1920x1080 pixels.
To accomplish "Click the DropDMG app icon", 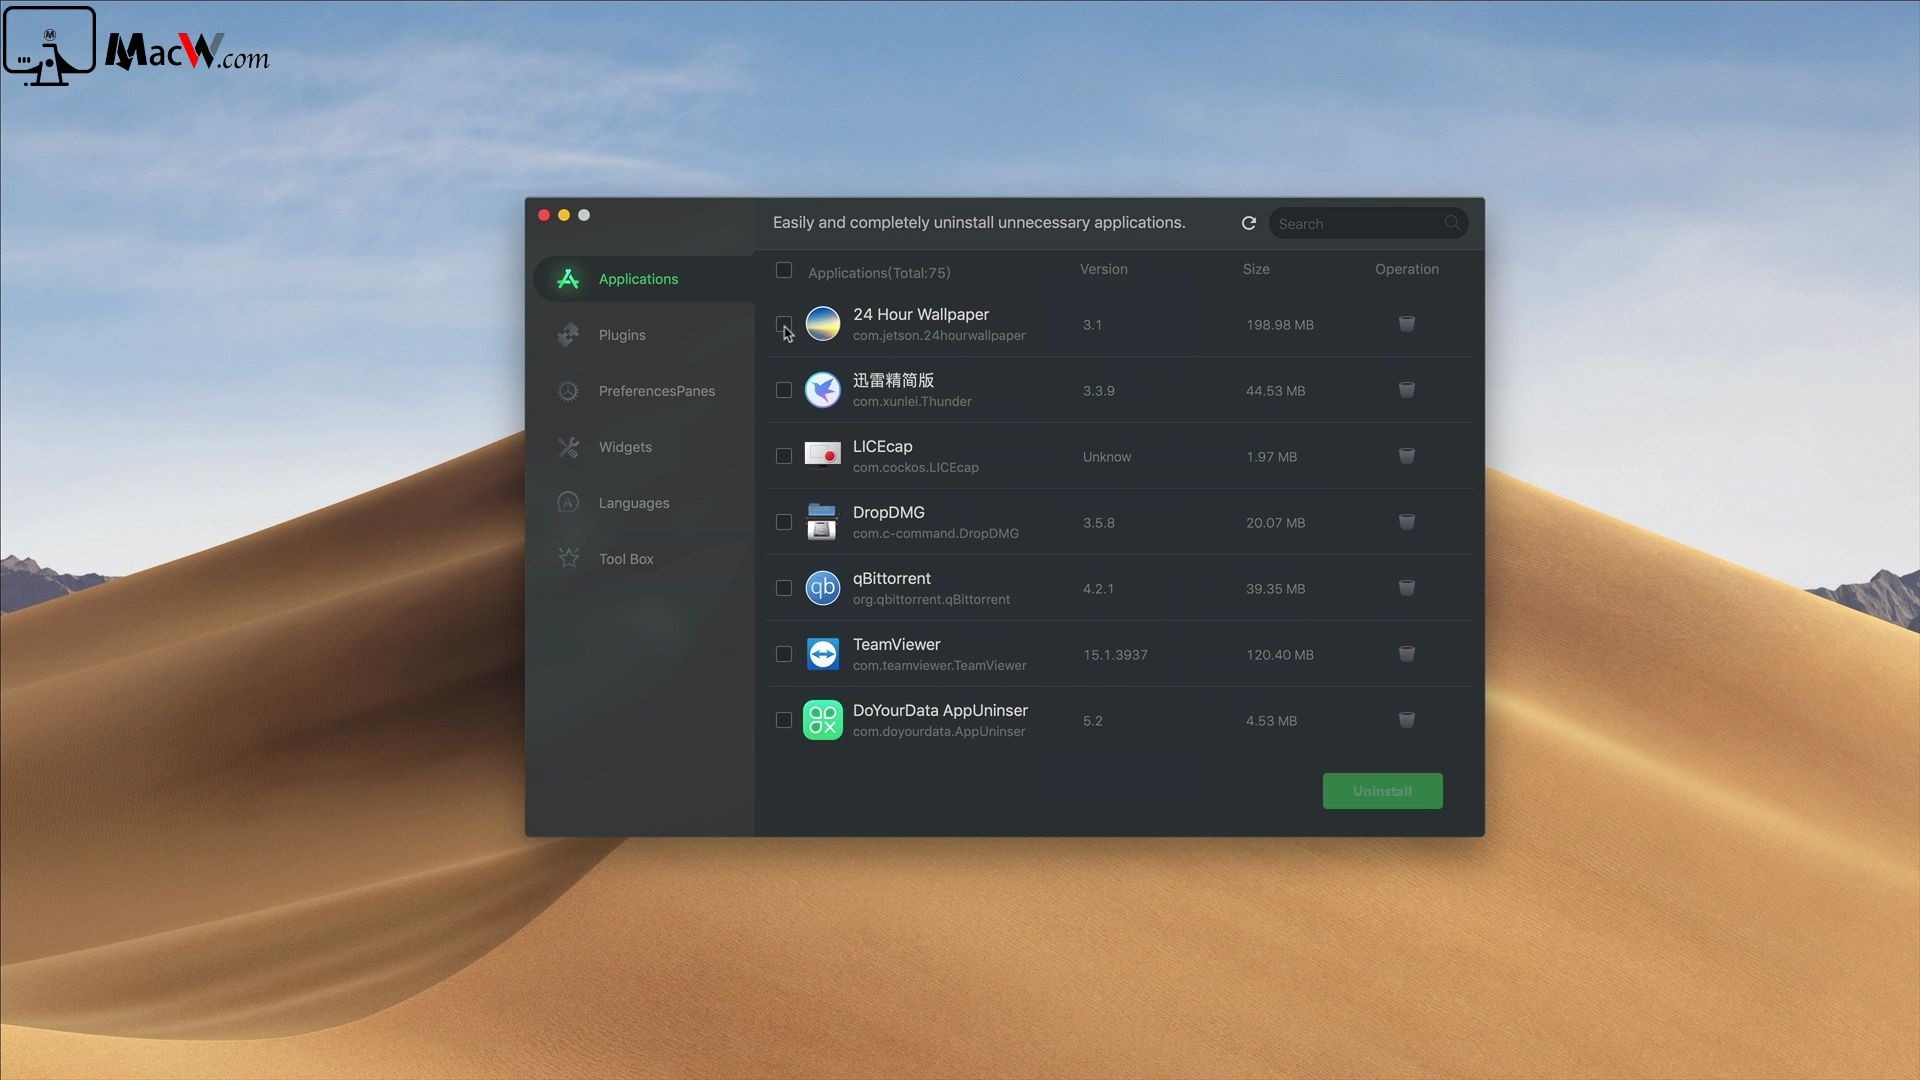I will point(822,522).
